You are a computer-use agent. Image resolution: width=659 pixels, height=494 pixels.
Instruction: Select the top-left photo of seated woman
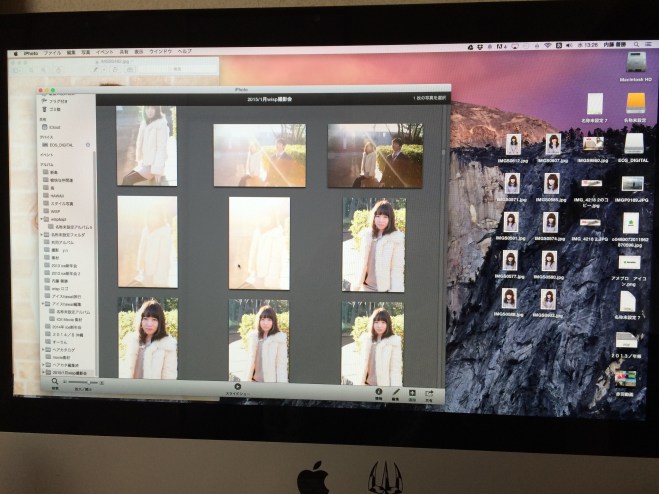146,146
